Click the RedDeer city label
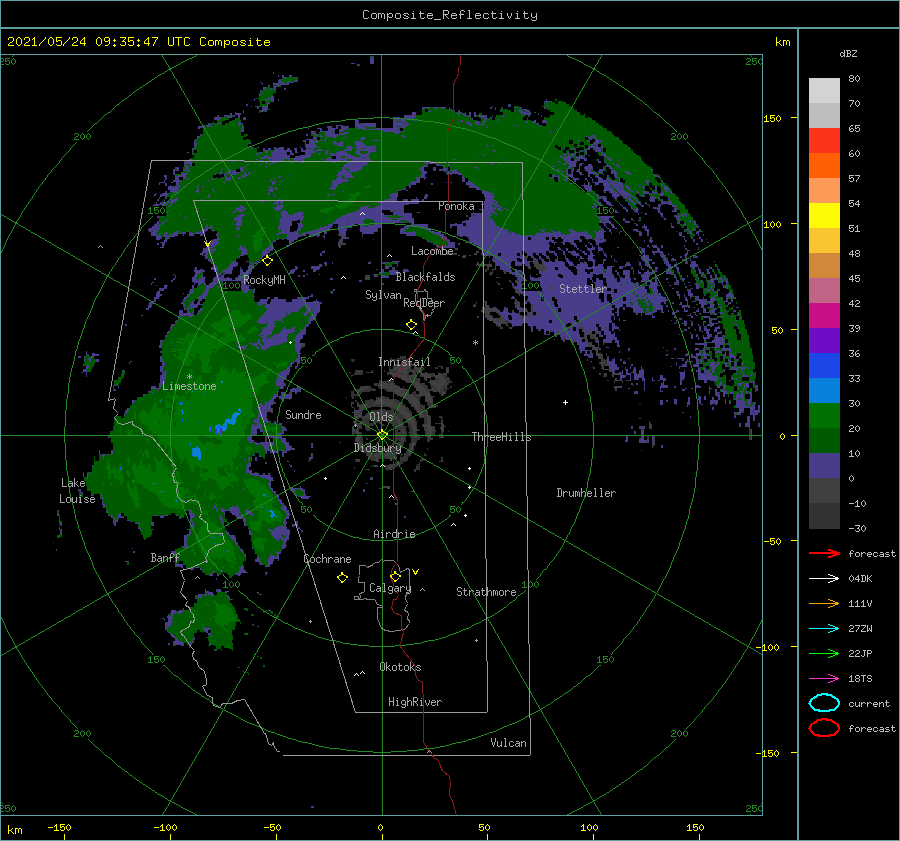Image resolution: width=900 pixels, height=841 pixels. coord(424,303)
